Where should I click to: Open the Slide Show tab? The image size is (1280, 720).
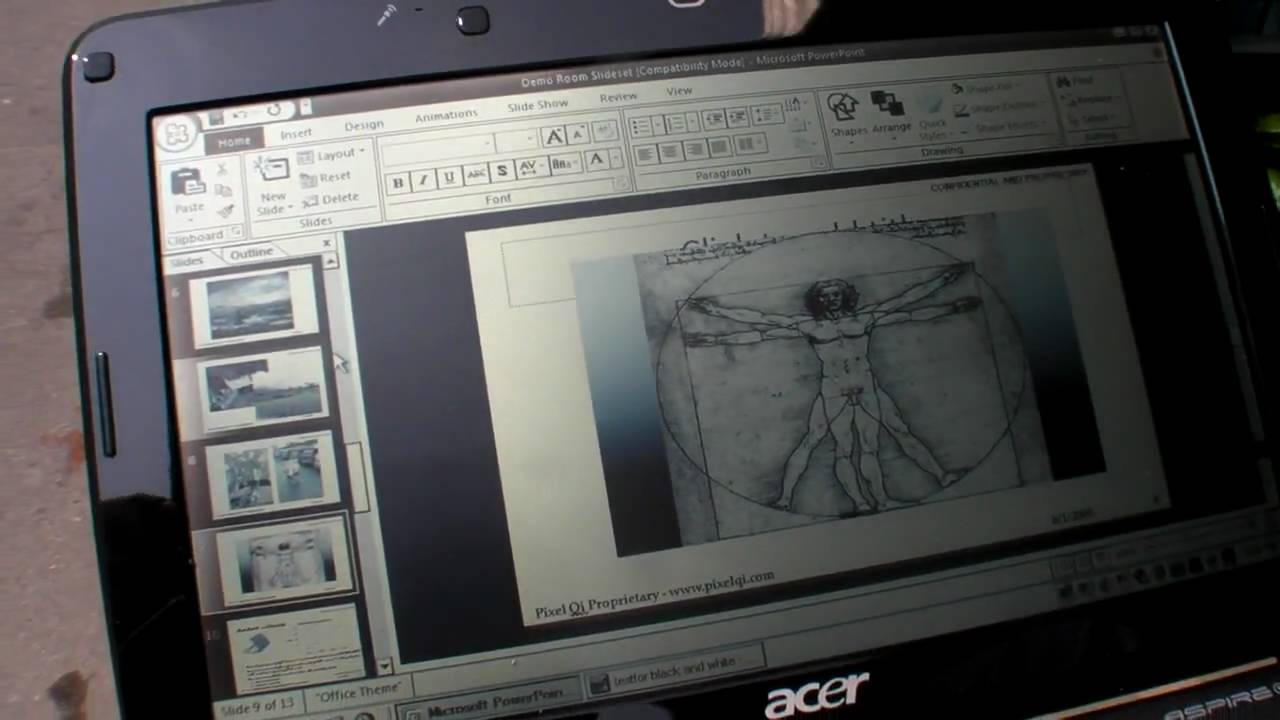click(x=538, y=105)
